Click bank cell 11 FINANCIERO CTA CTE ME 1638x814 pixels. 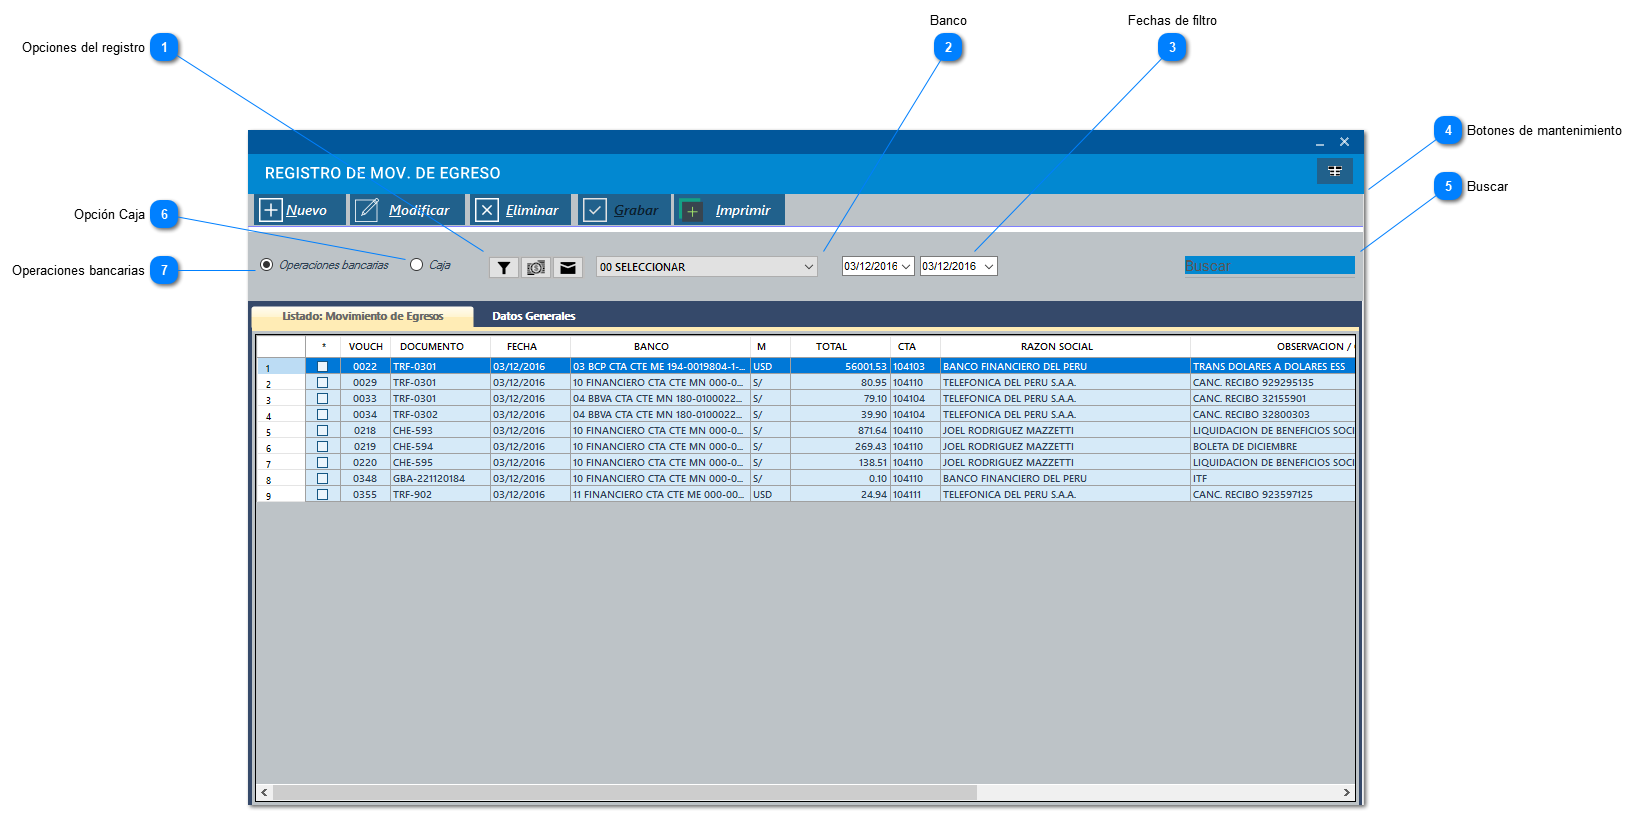coord(660,495)
